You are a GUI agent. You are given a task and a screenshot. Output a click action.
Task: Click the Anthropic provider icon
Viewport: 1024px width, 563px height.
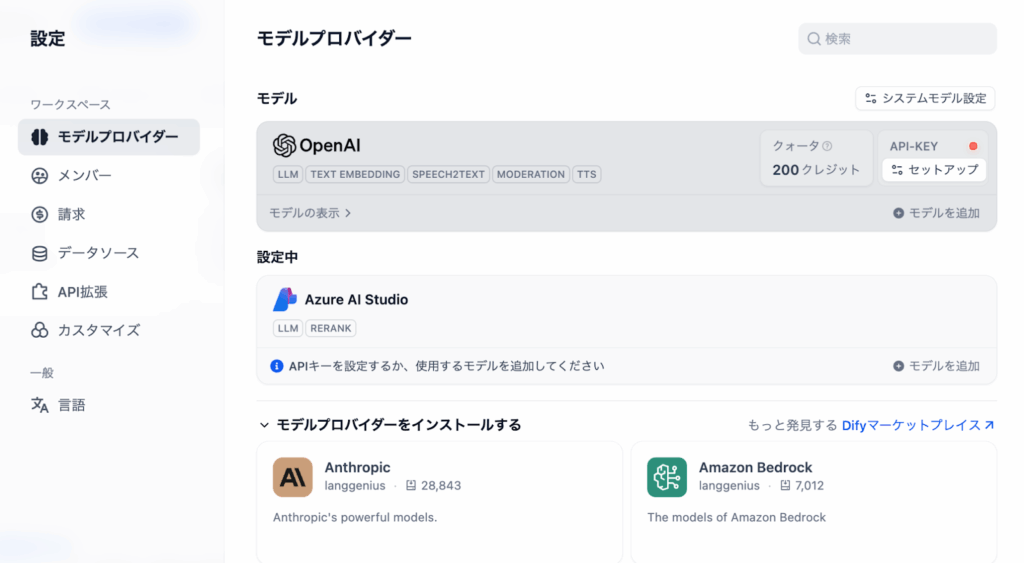click(x=292, y=477)
